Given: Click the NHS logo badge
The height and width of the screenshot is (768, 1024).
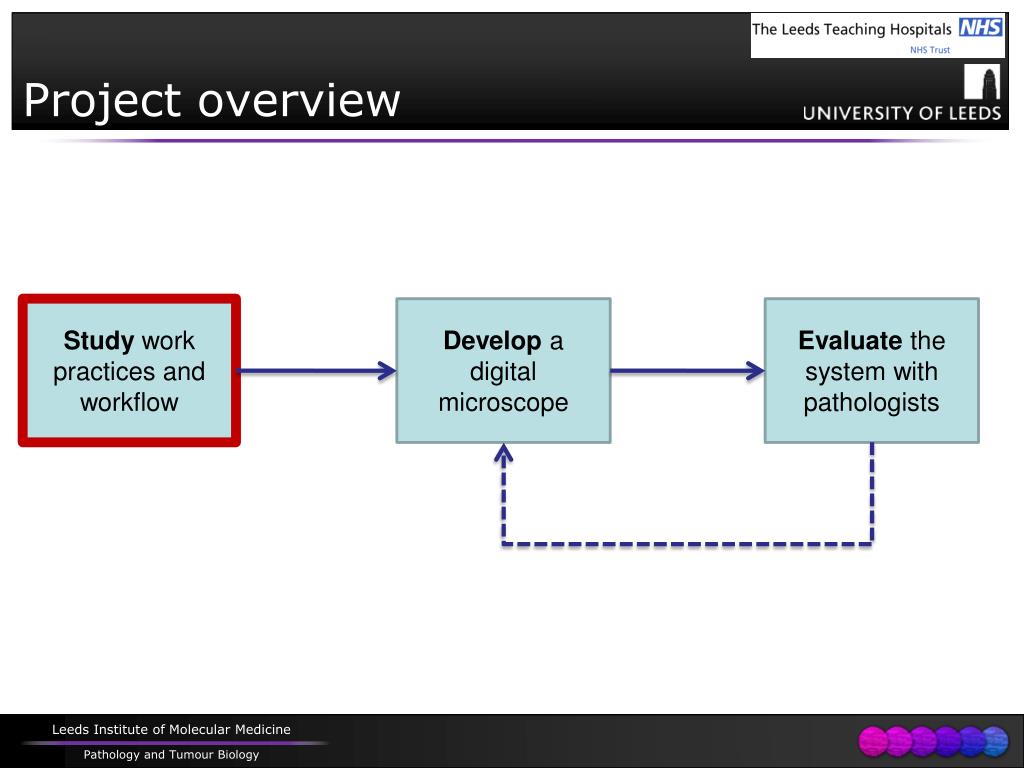Looking at the screenshot, I should (x=980, y=27).
